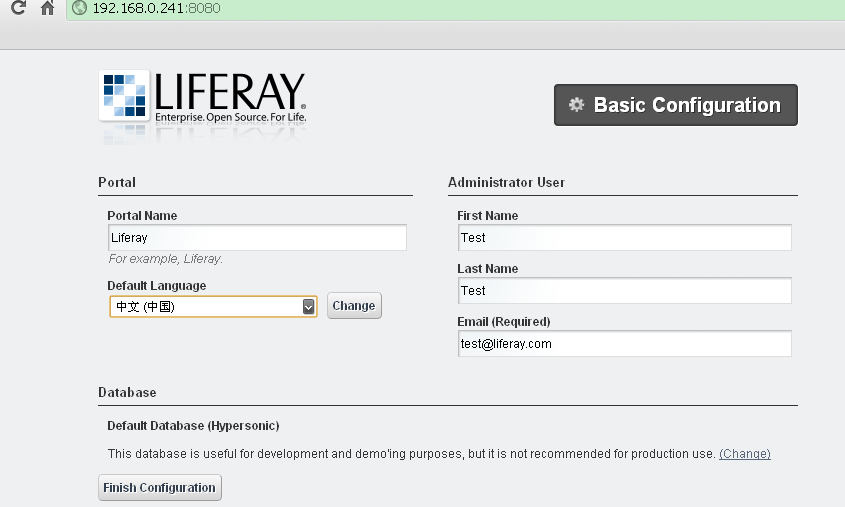Open the Default Language dropdown

coord(213,307)
